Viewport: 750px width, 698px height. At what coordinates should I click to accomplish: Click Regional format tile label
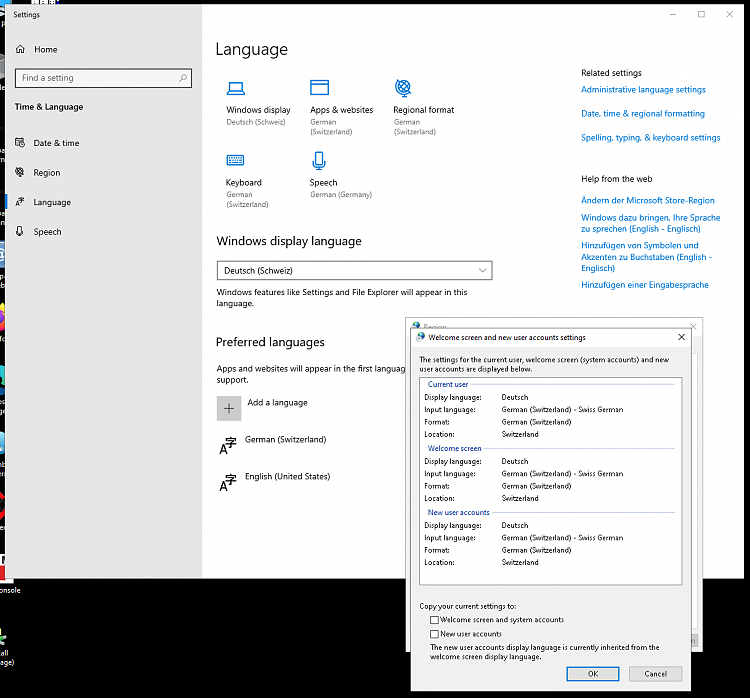click(423, 110)
